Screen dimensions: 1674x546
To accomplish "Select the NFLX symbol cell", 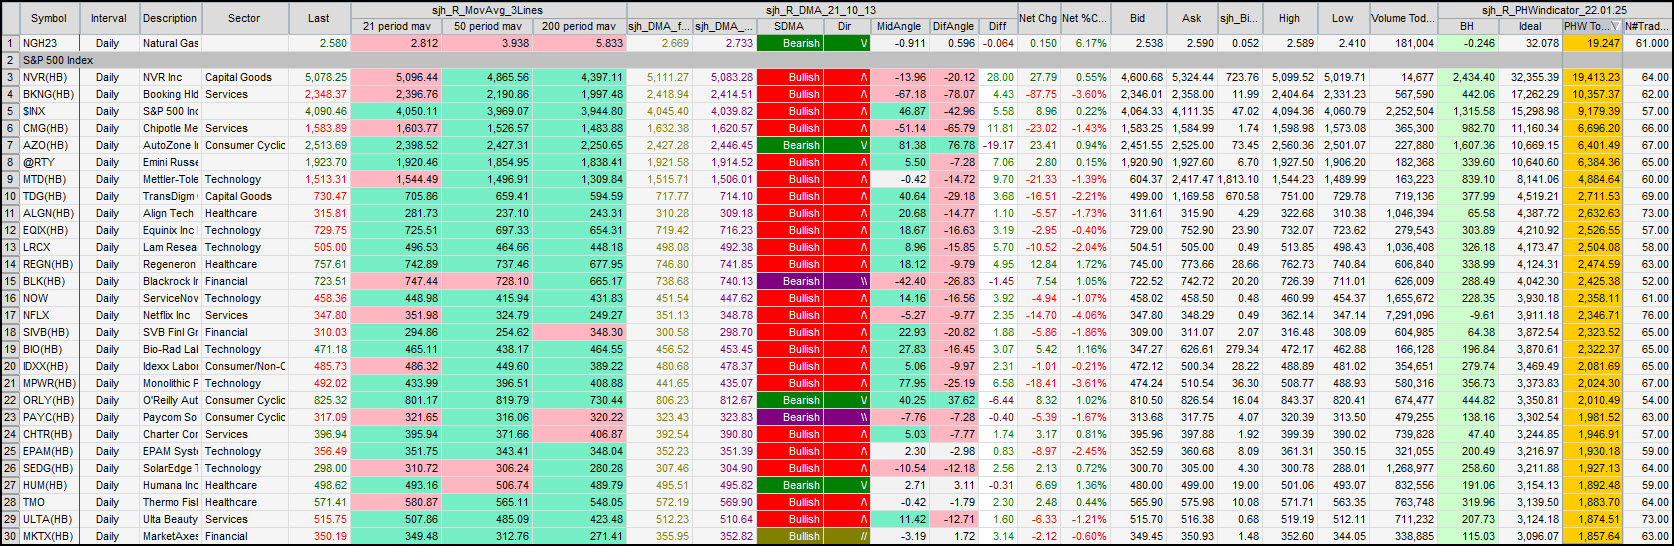I will pos(49,315).
